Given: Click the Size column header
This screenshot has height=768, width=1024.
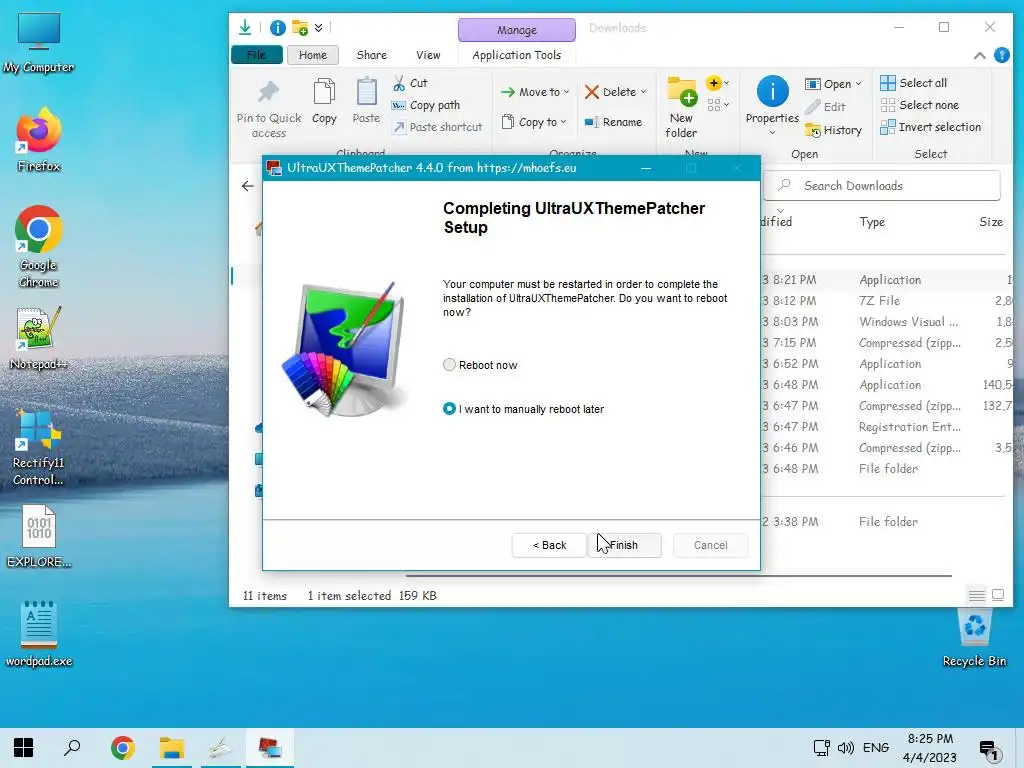Looking at the screenshot, I should coord(991,222).
